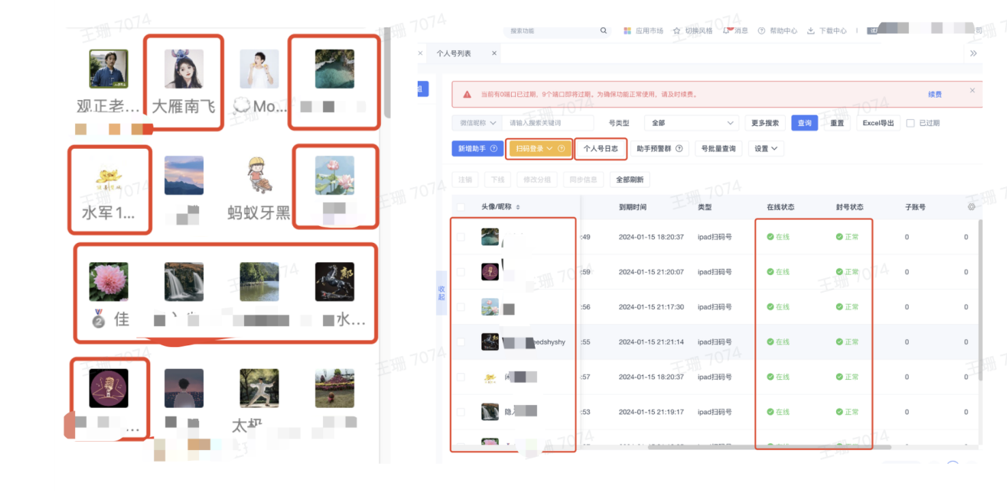Click the contact grid's vertical scrollbar
This screenshot has height=491, width=1007.
click(387, 72)
